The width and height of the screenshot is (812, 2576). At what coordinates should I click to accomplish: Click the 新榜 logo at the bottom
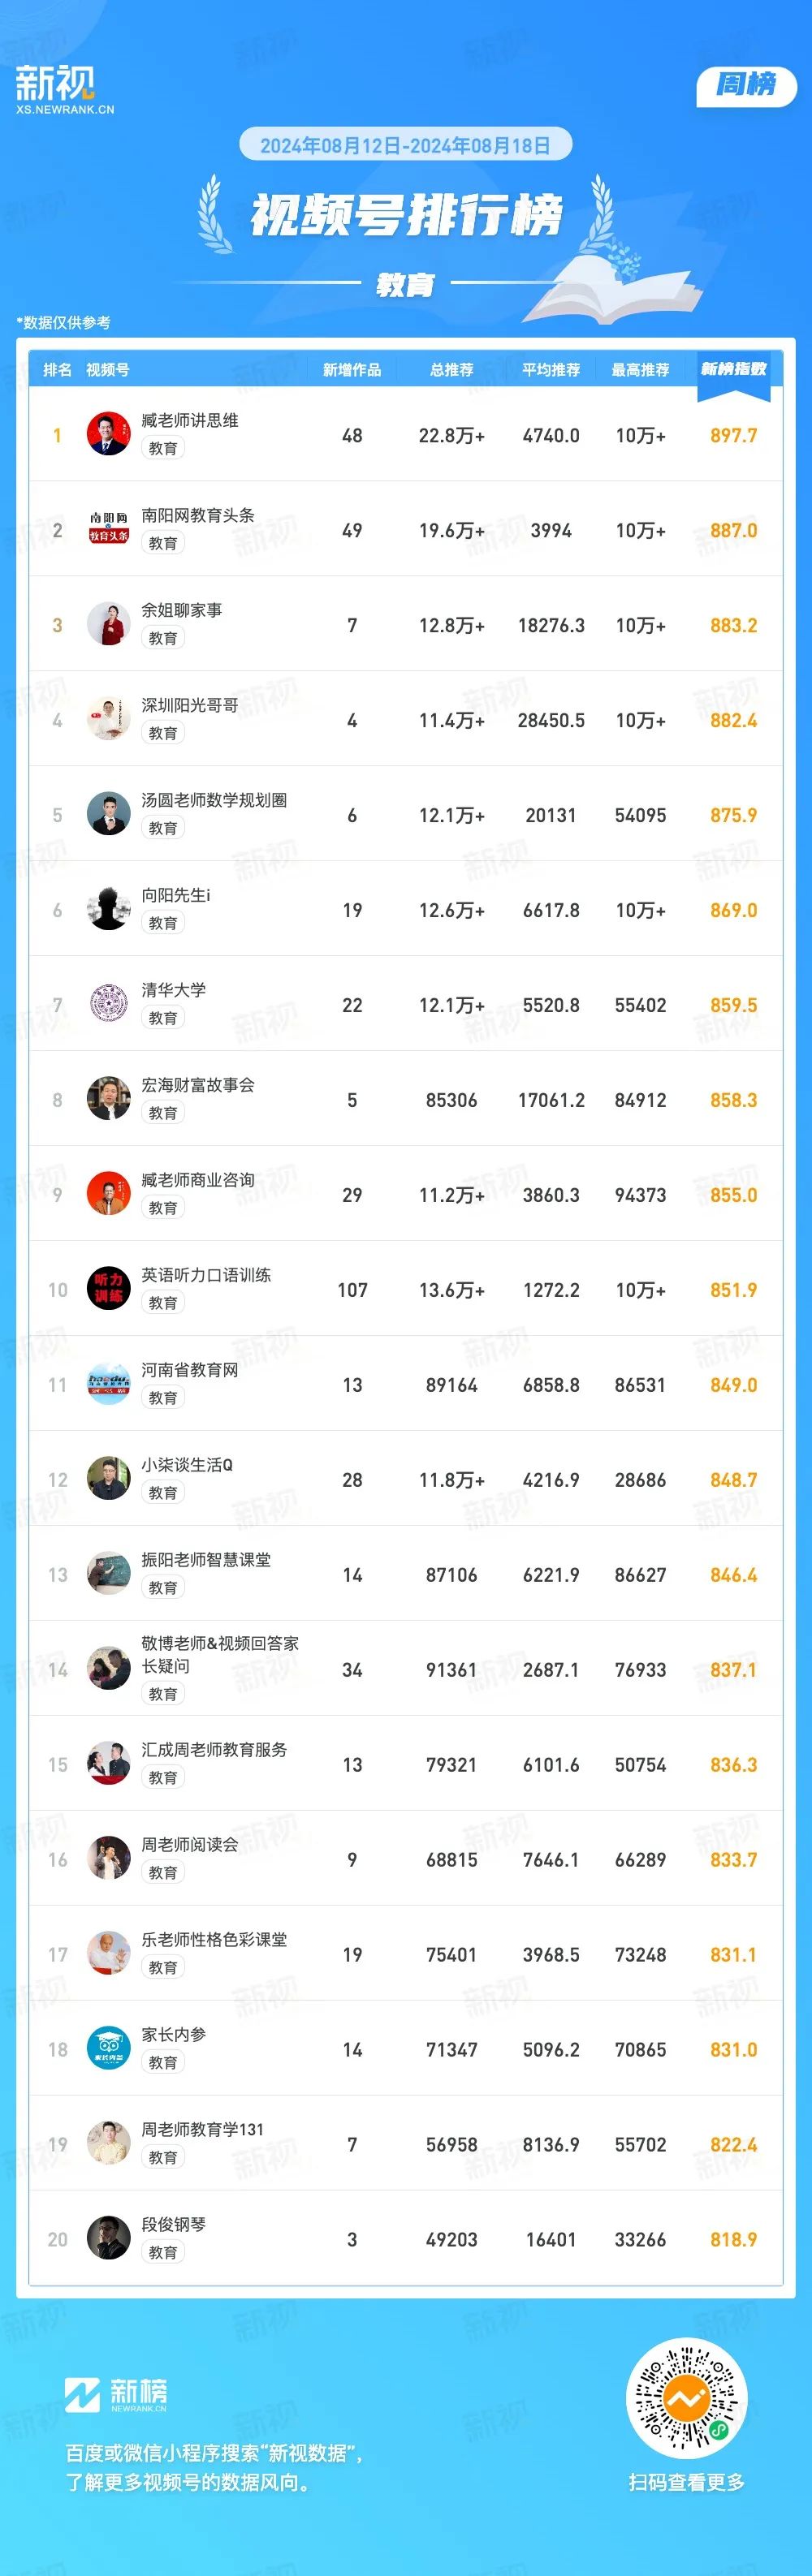pyautogui.click(x=116, y=2396)
